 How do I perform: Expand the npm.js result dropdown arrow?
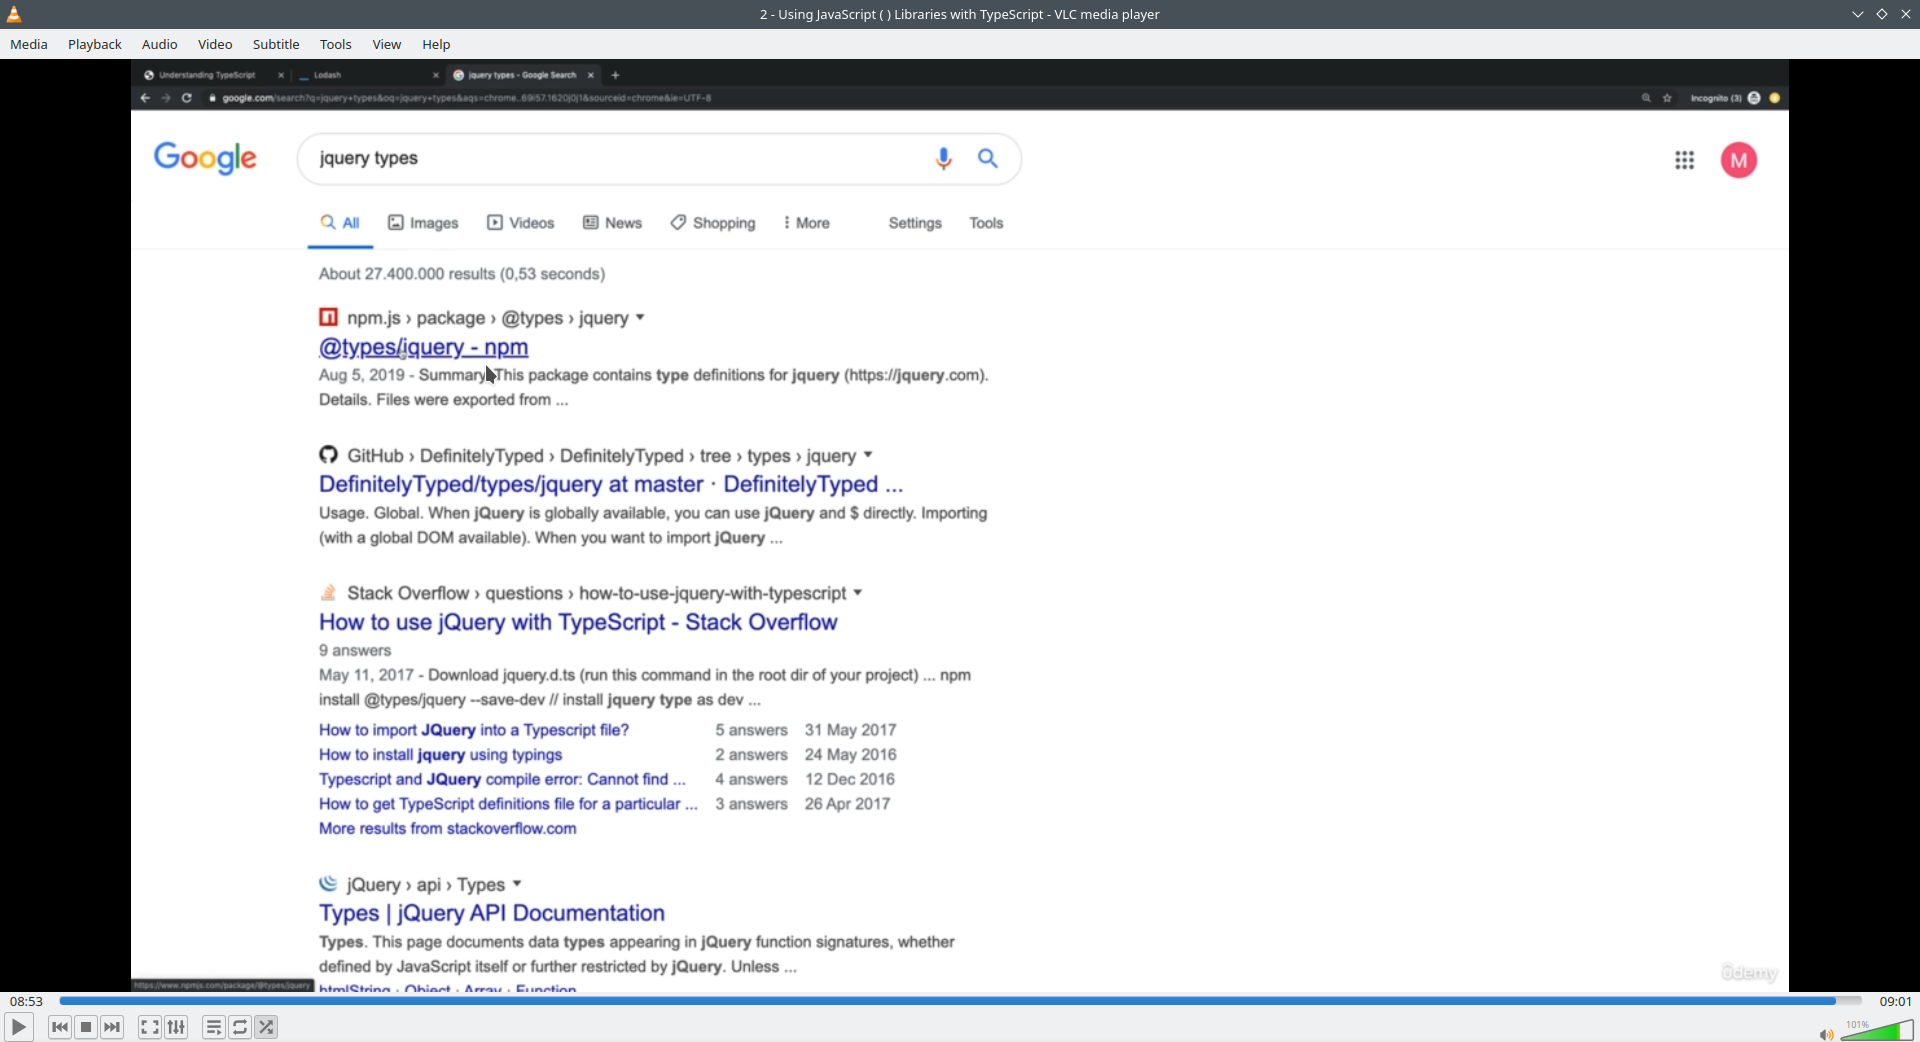(x=640, y=318)
